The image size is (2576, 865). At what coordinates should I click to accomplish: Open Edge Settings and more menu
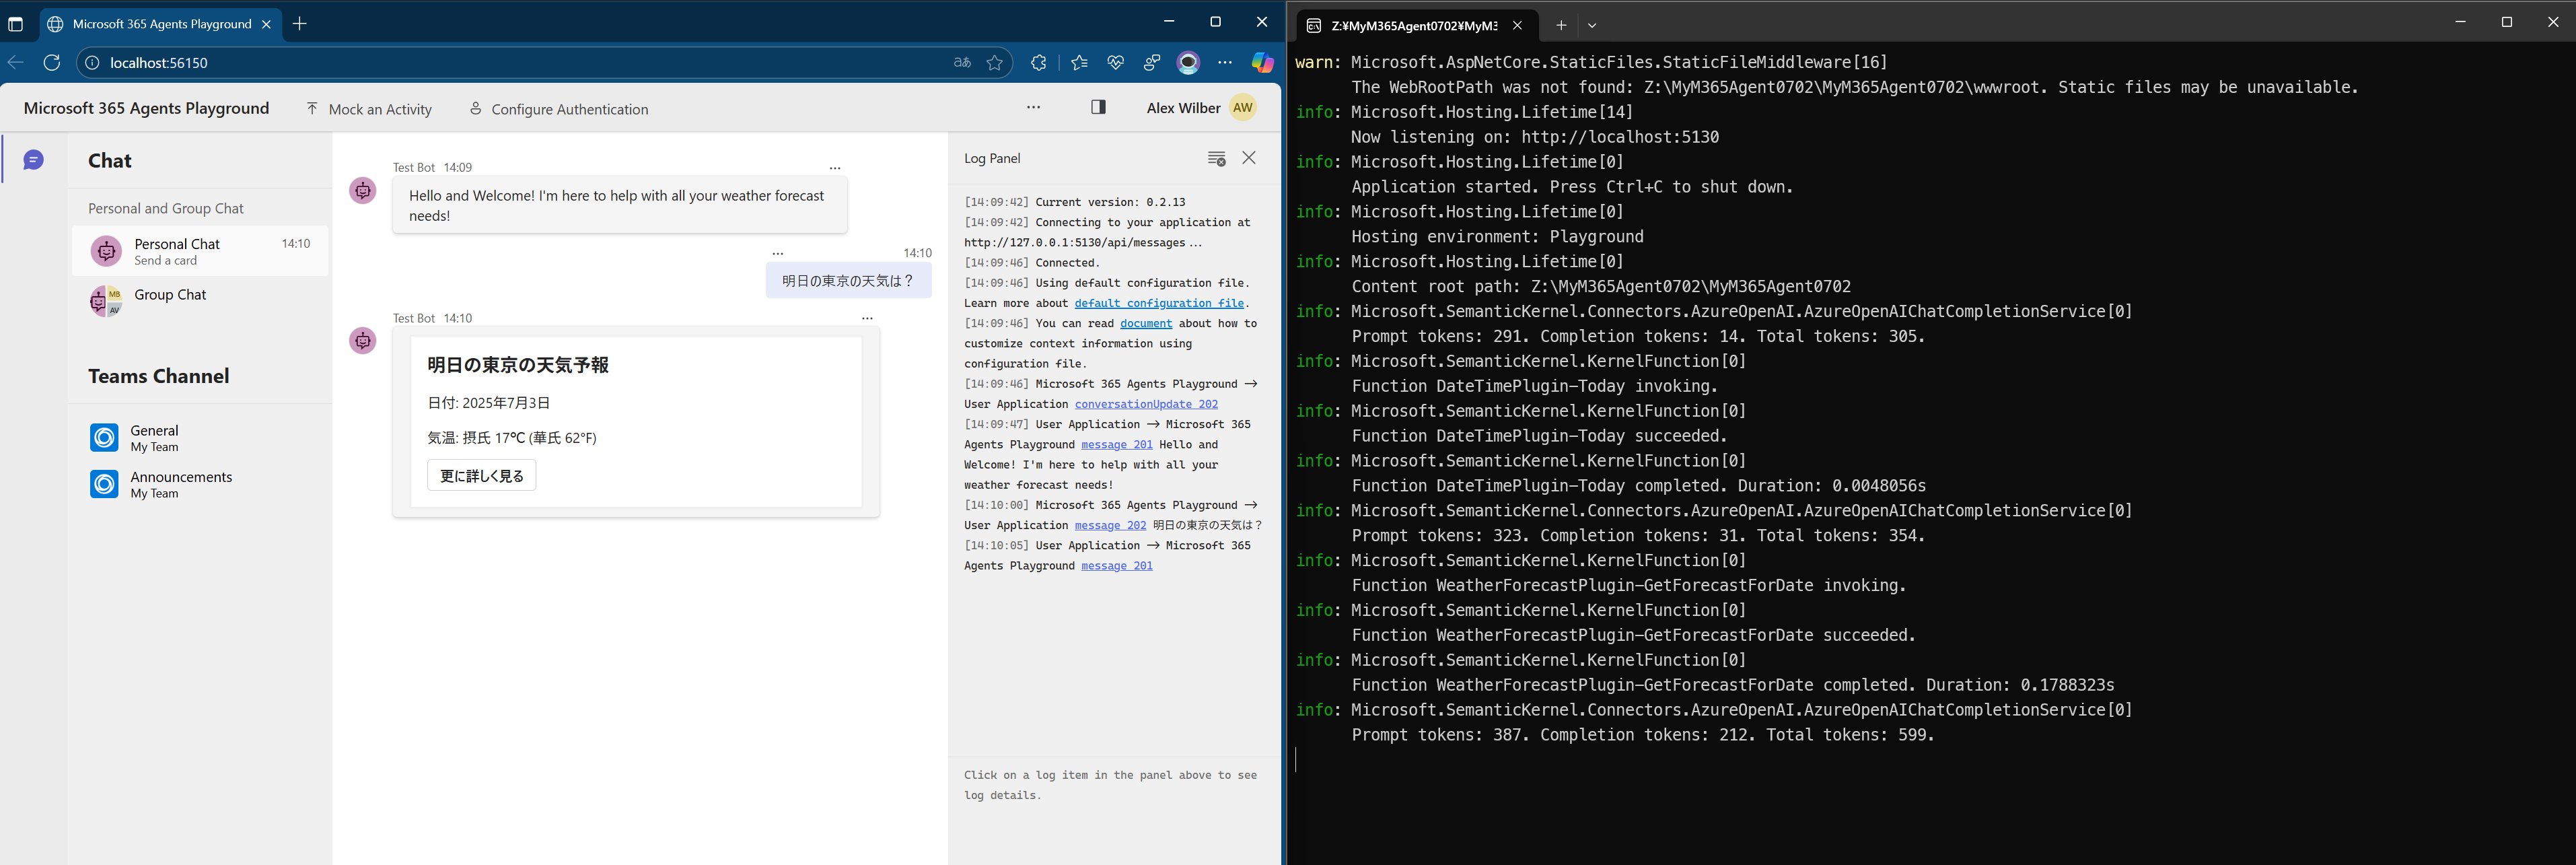click(1225, 62)
